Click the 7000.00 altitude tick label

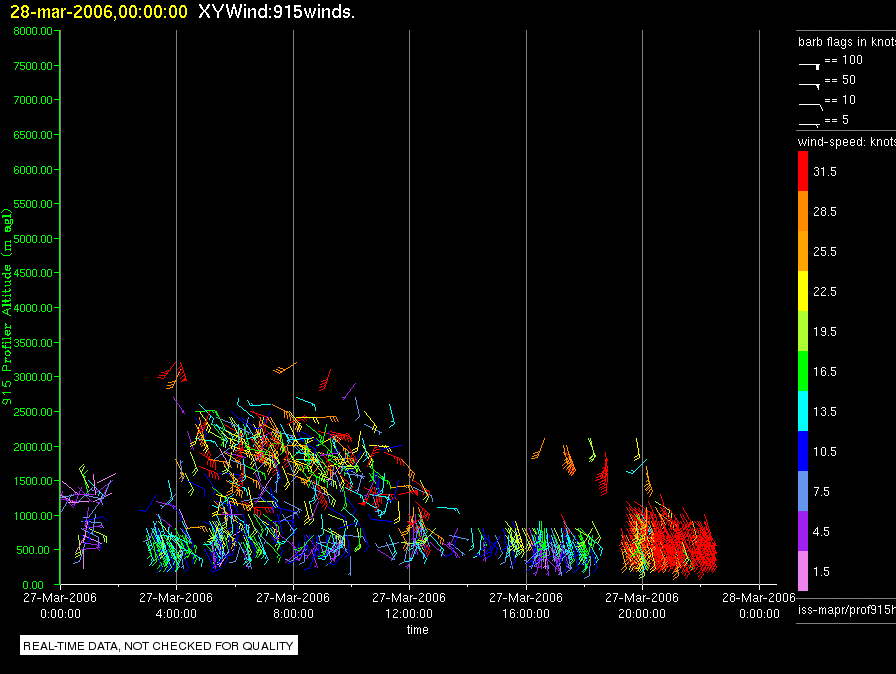[33, 100]
